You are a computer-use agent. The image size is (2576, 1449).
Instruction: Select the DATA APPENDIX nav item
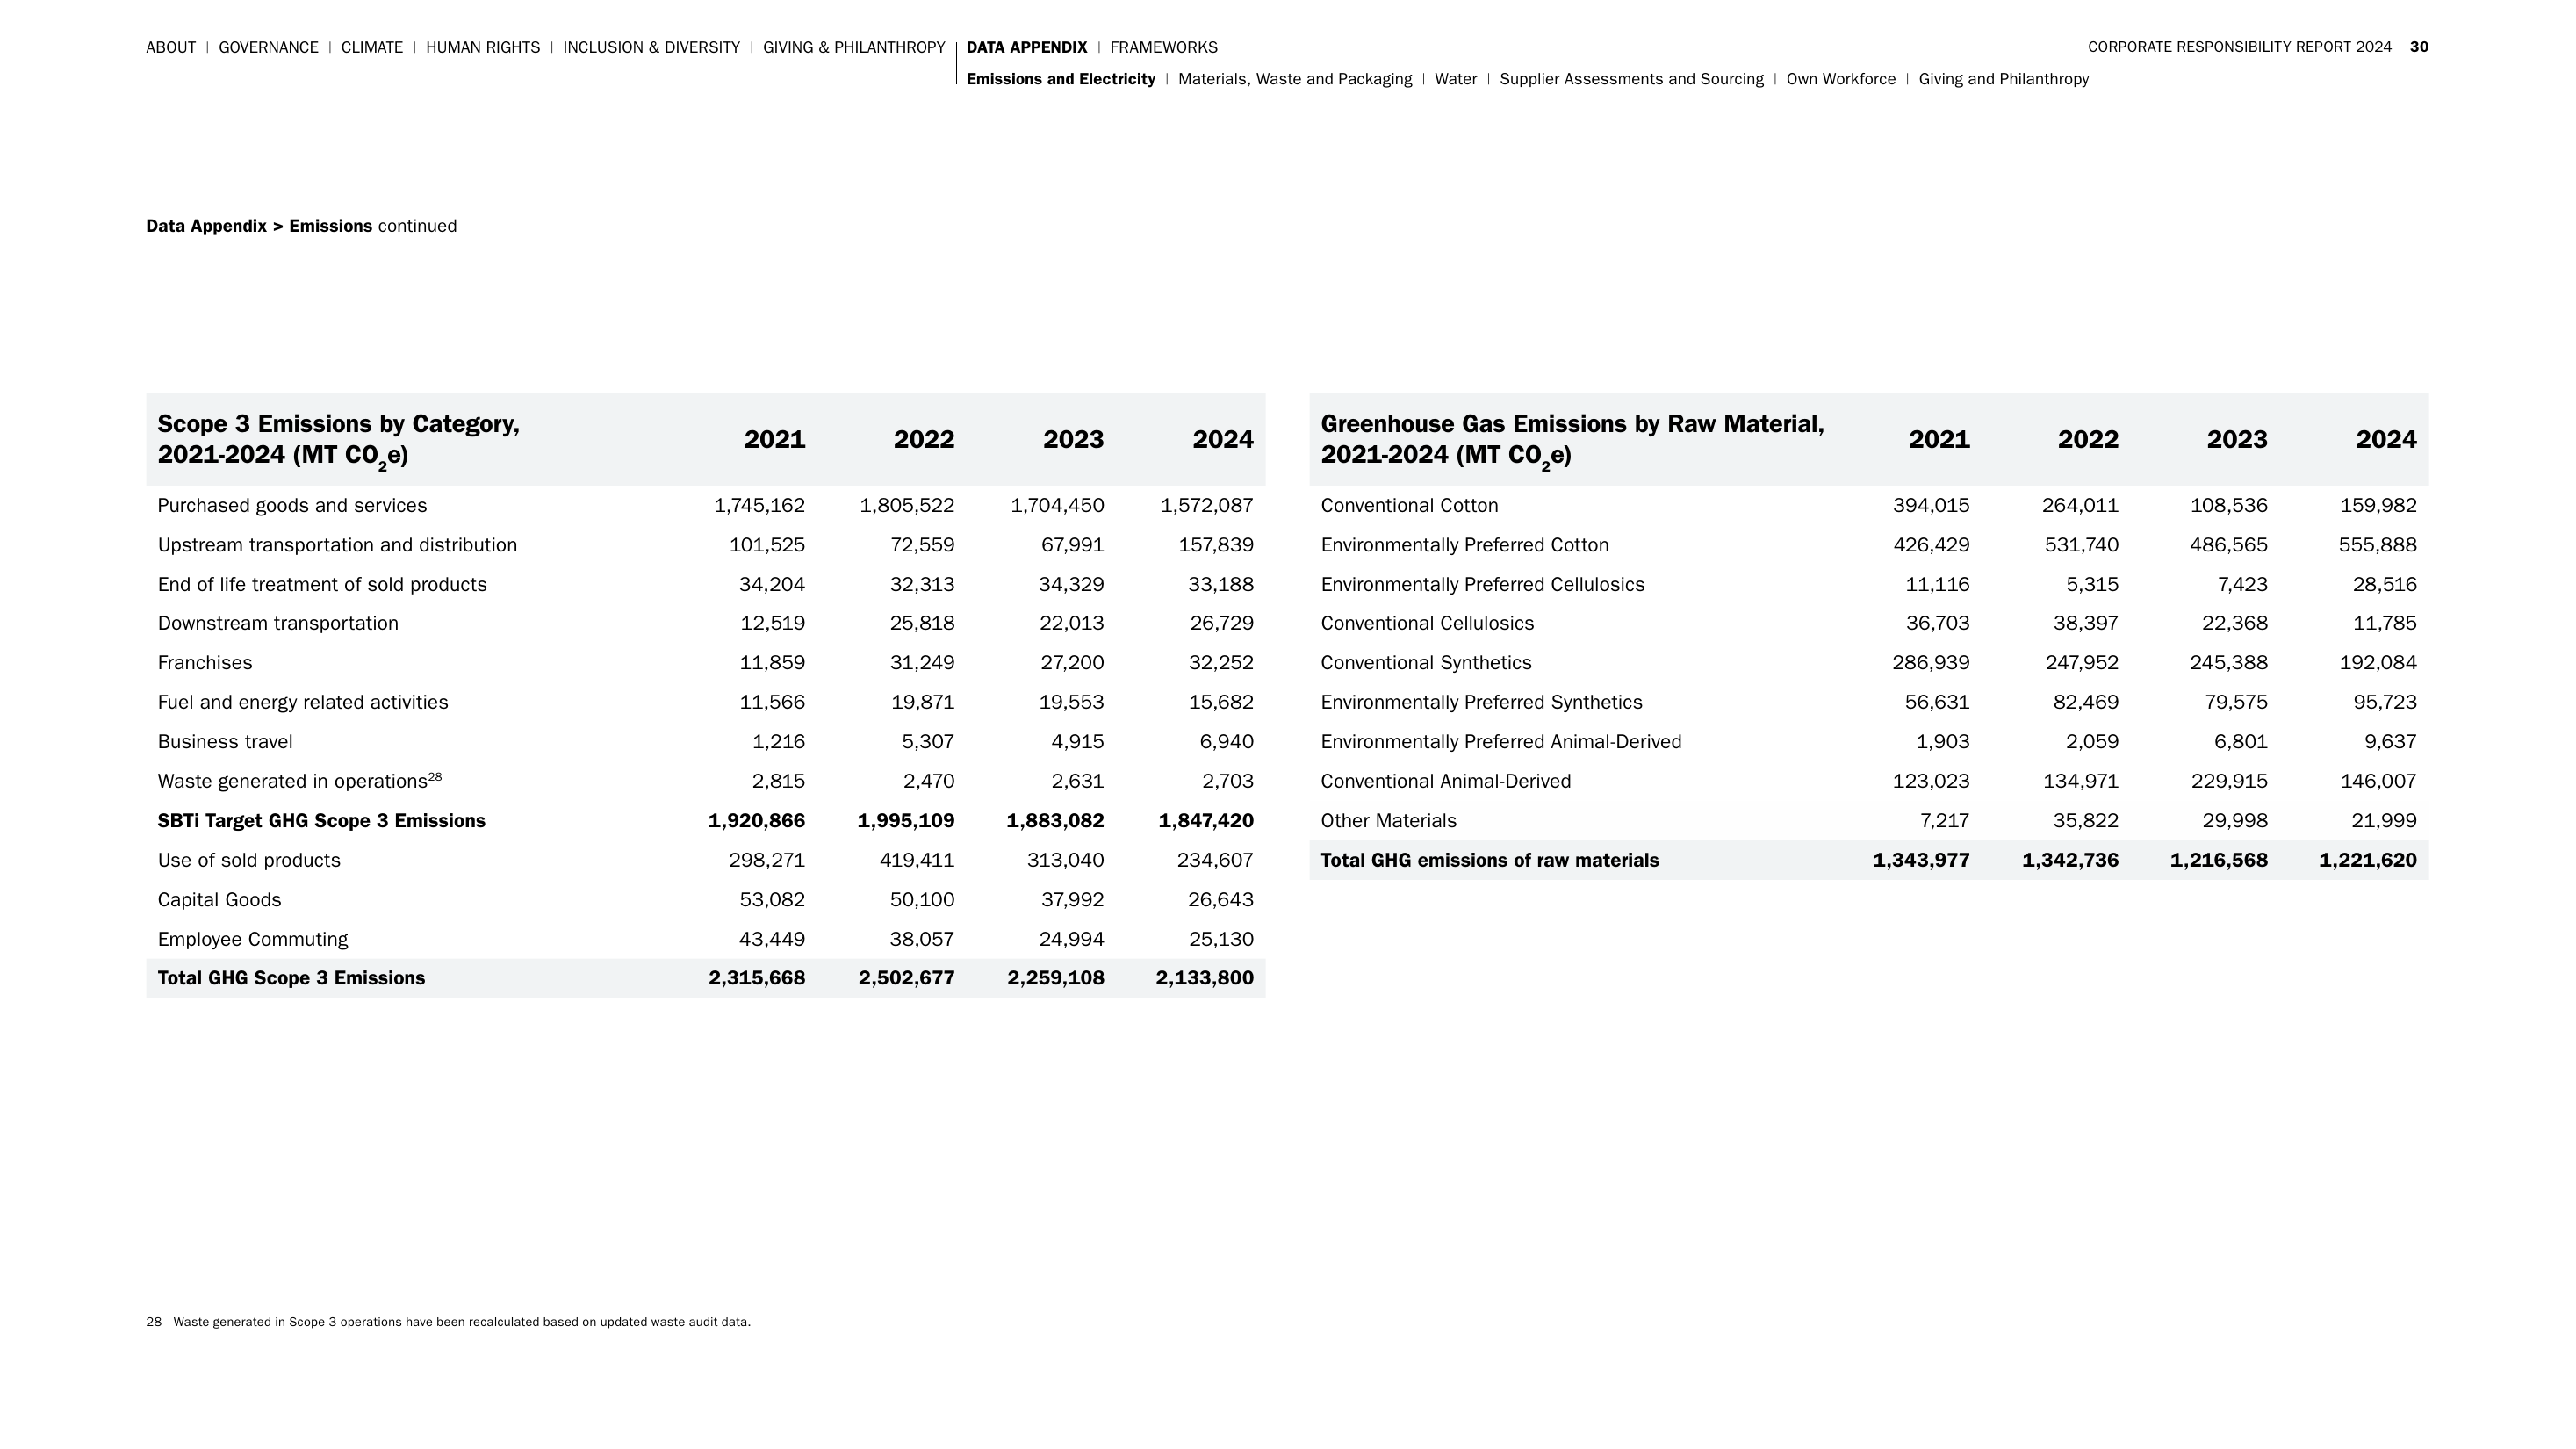click(1026, 47)
